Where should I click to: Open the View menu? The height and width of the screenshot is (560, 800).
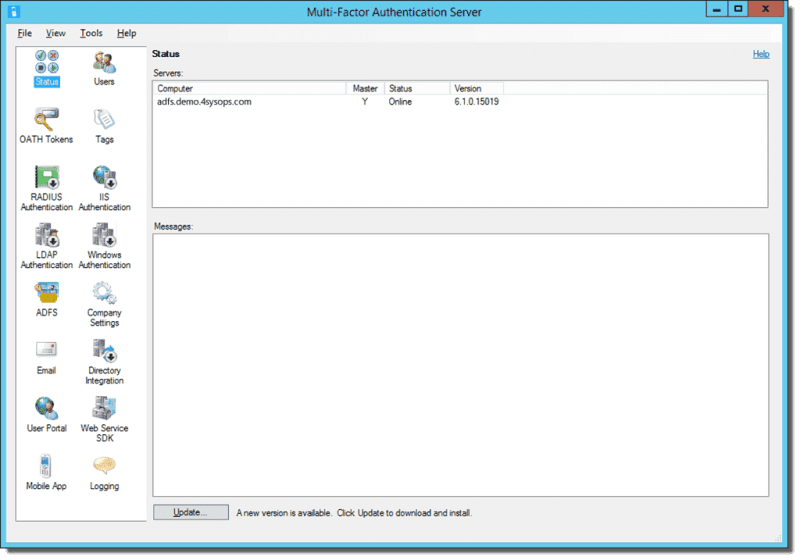[x=56, y=33]
